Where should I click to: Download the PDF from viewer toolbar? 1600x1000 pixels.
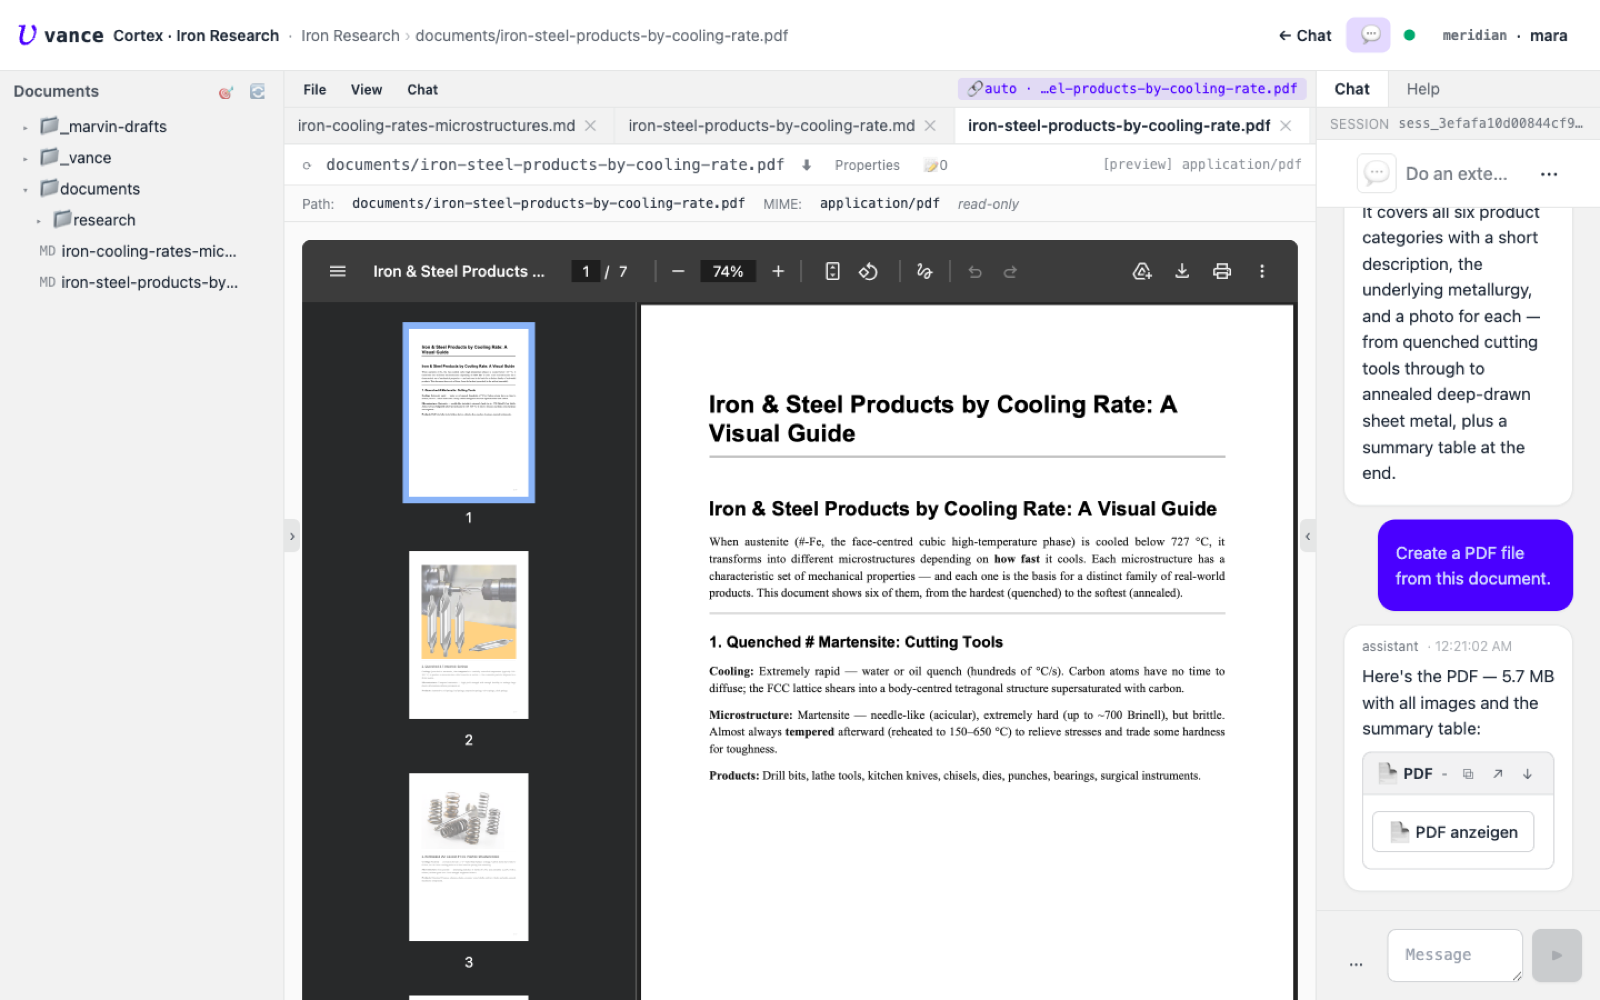point(1182,271)
